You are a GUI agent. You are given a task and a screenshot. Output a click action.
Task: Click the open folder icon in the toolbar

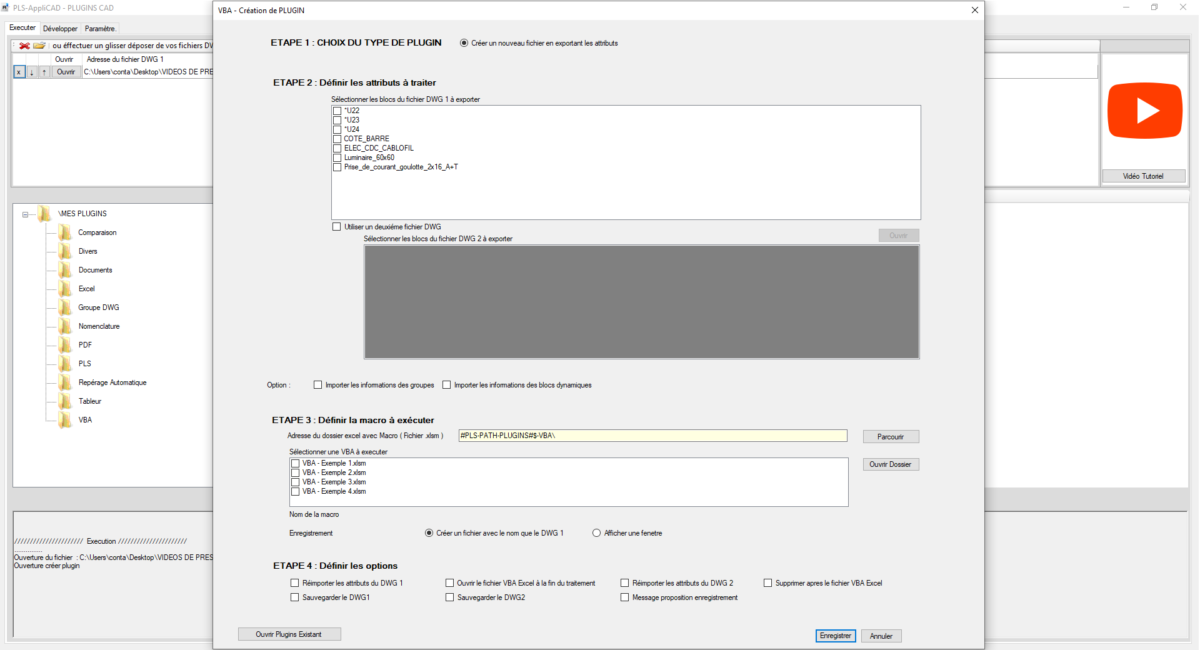pos(38,45)
